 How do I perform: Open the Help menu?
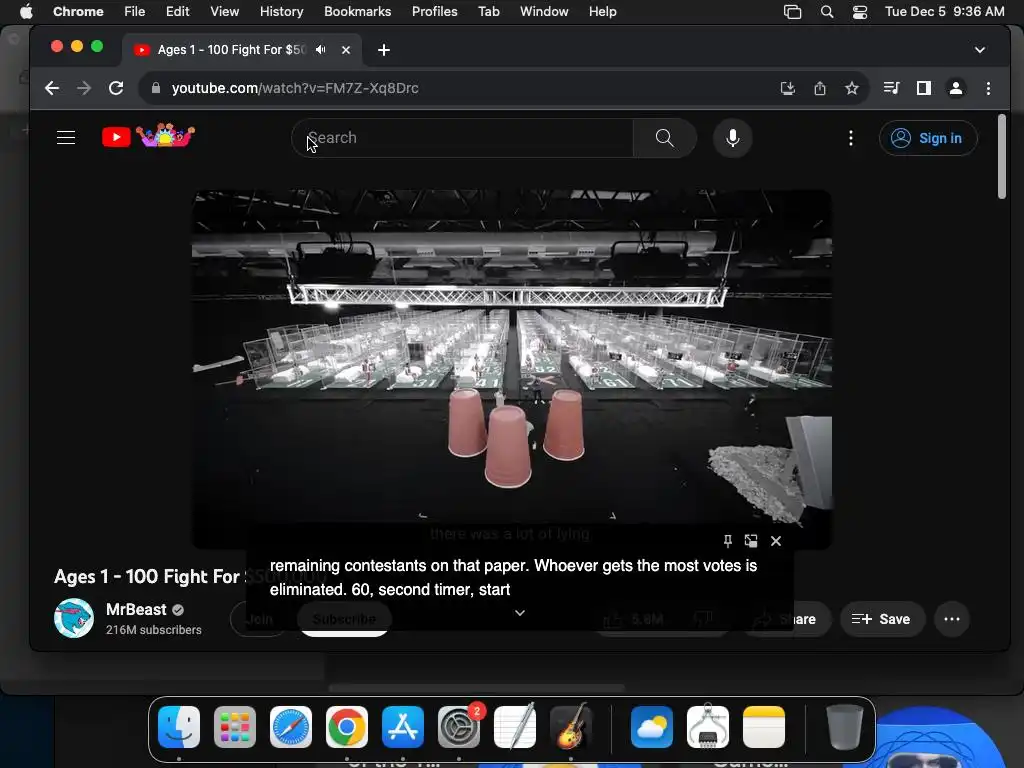(602, 12)
